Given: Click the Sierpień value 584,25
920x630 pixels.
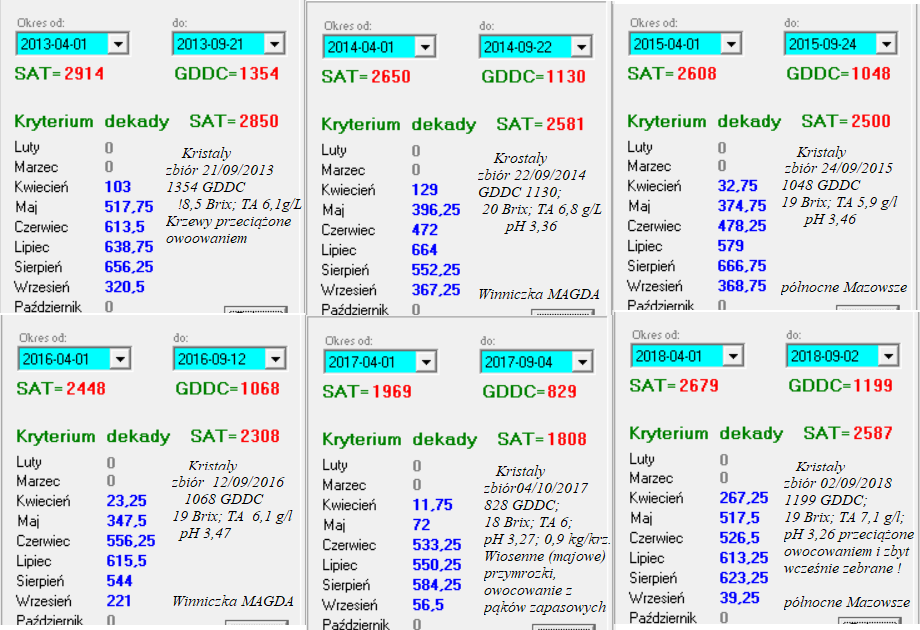Looking at the screenshot, I should (437, 584).
